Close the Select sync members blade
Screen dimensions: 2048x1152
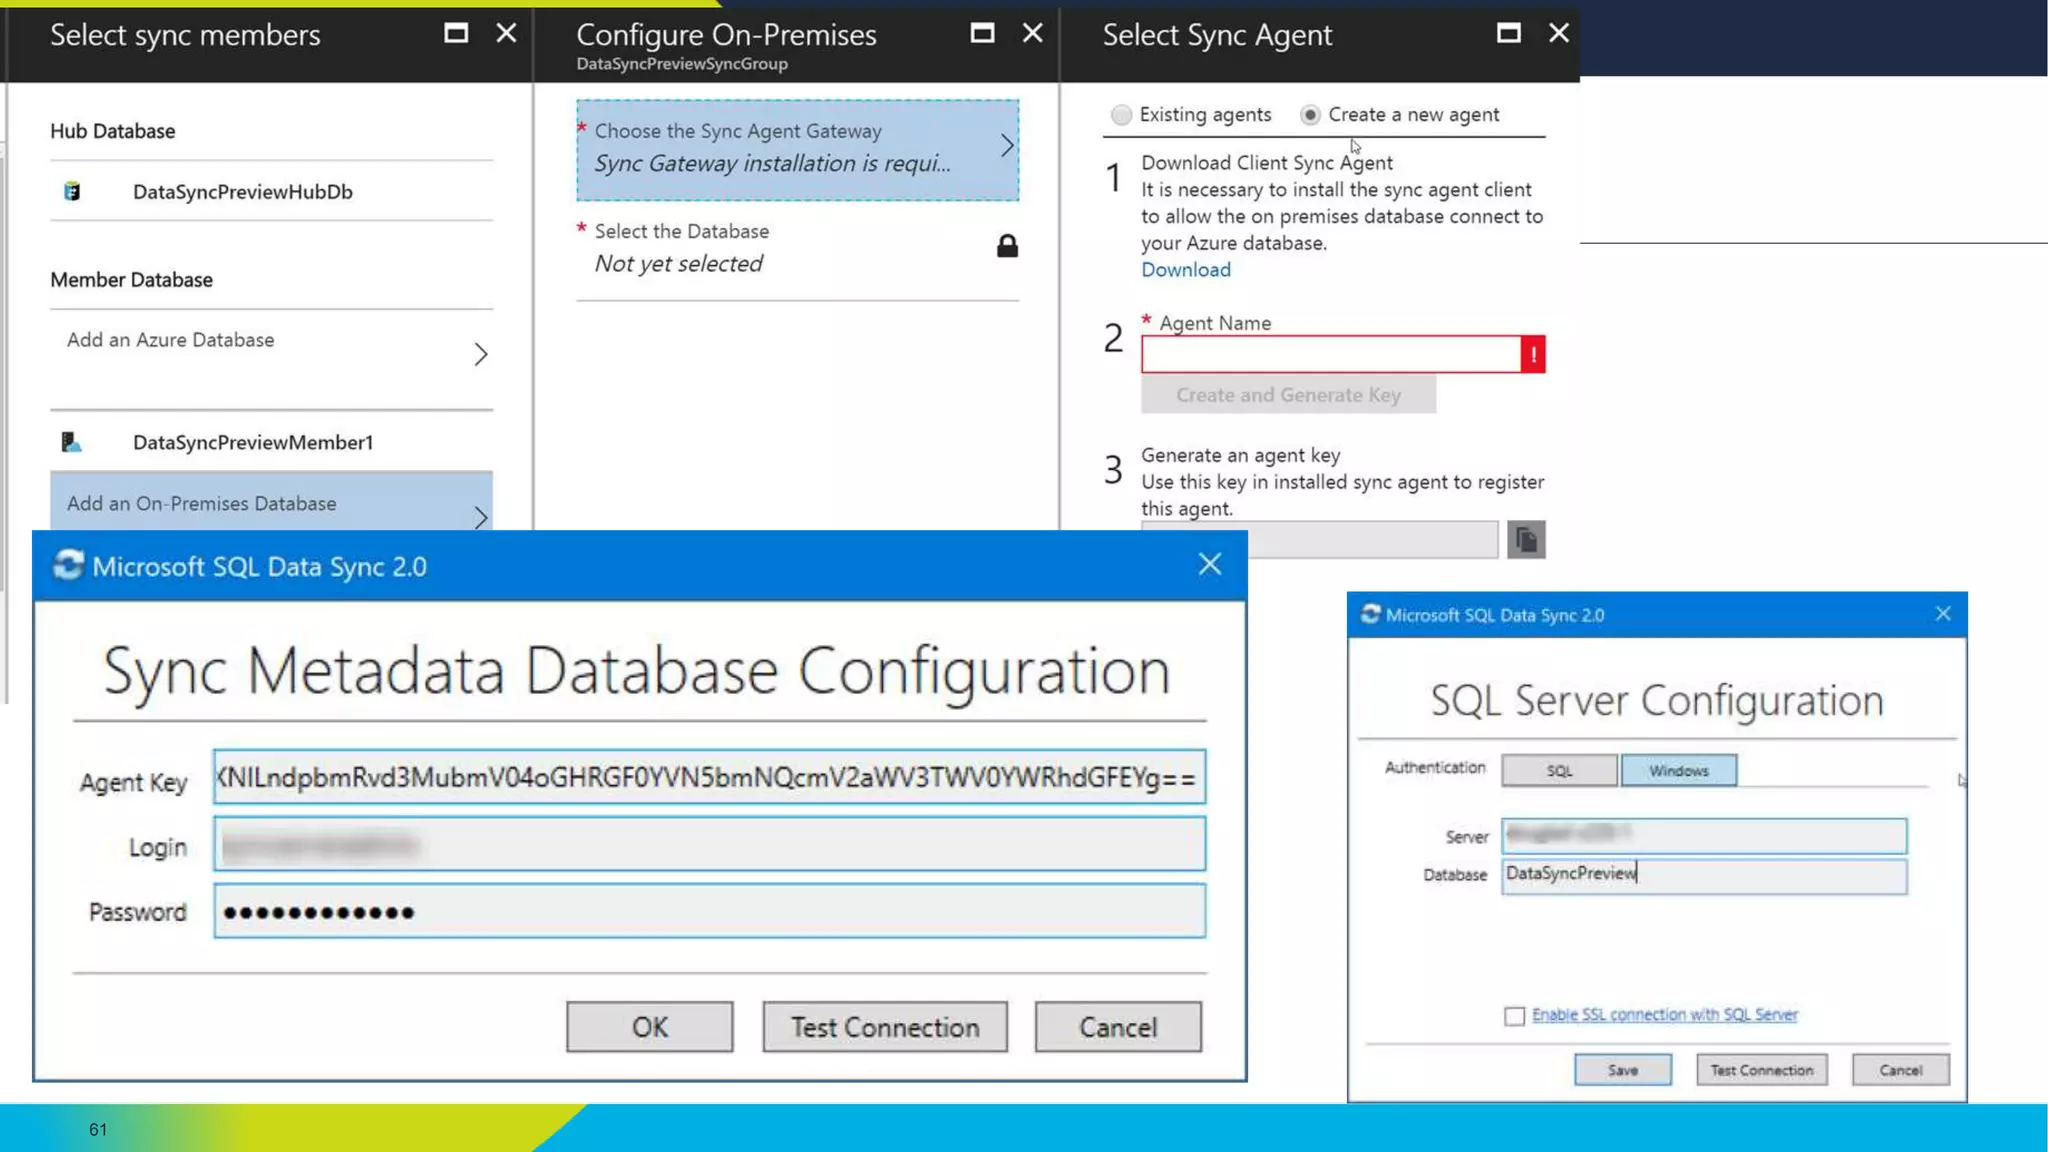[x=506, y=34]
